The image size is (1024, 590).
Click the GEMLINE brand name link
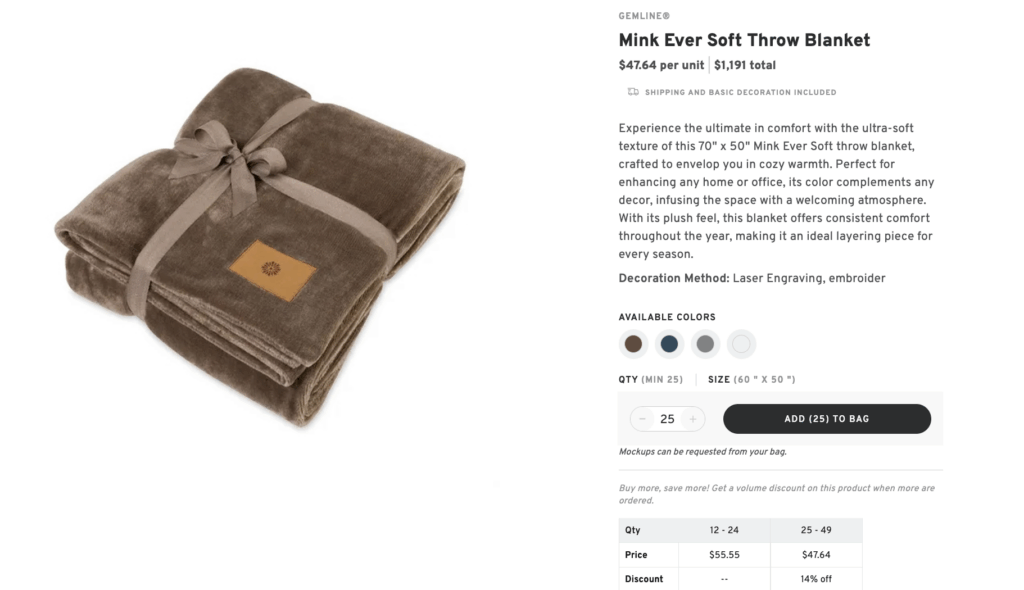tap(644, 16)
